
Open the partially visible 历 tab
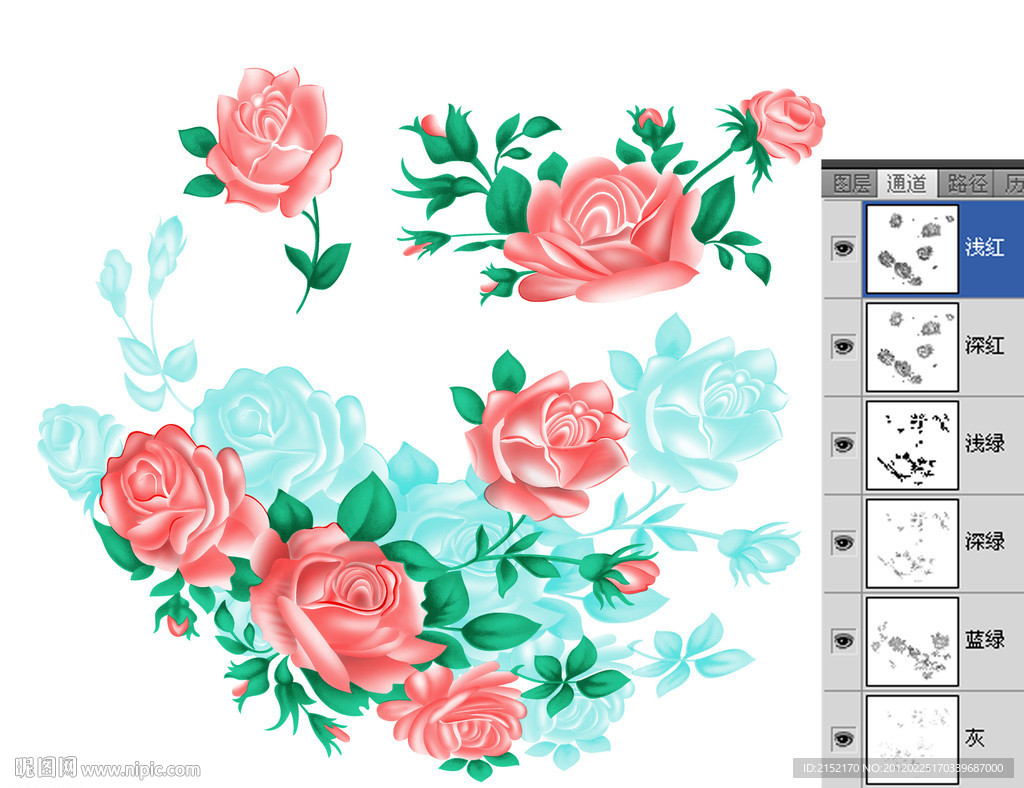[1012, 184]
